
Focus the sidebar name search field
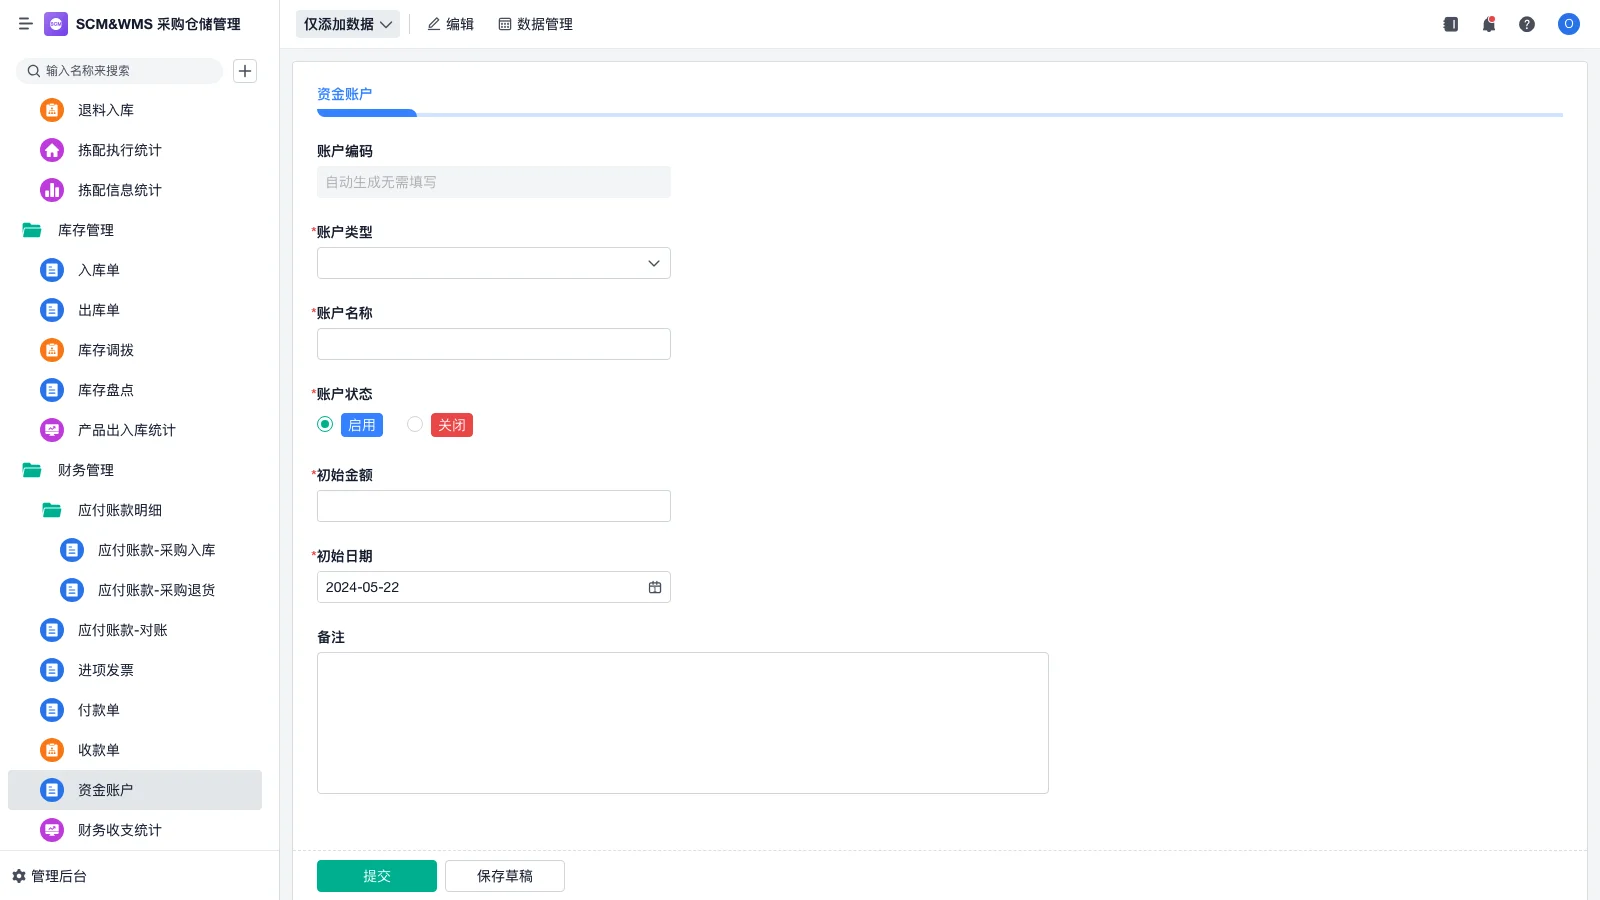point(119,71)
